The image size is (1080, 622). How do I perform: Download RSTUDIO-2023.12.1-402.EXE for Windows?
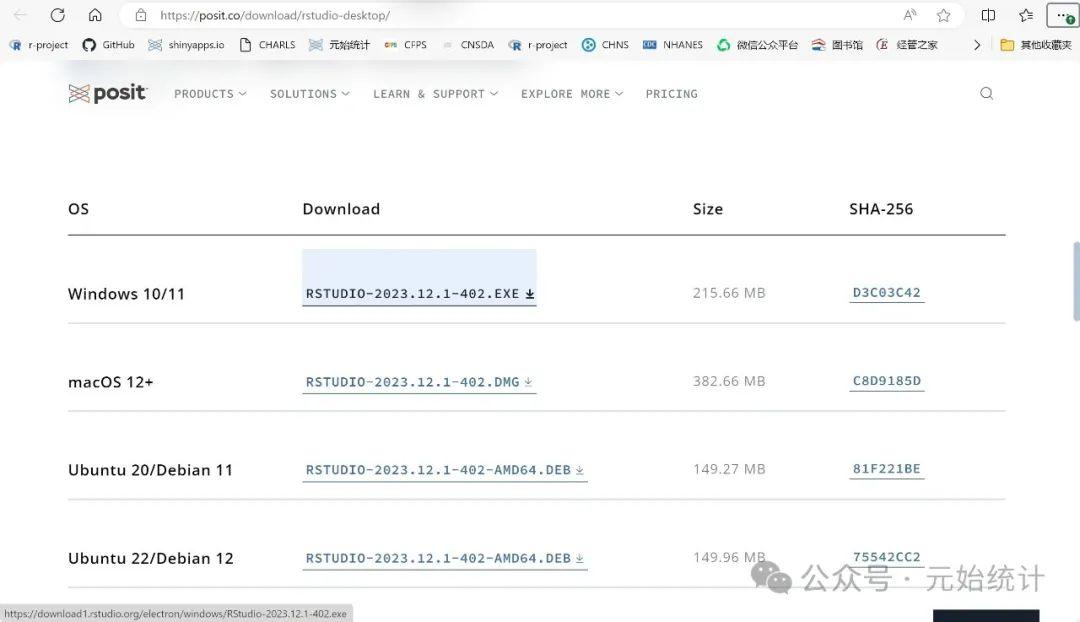pyautogui.click(x=419, y=294)
